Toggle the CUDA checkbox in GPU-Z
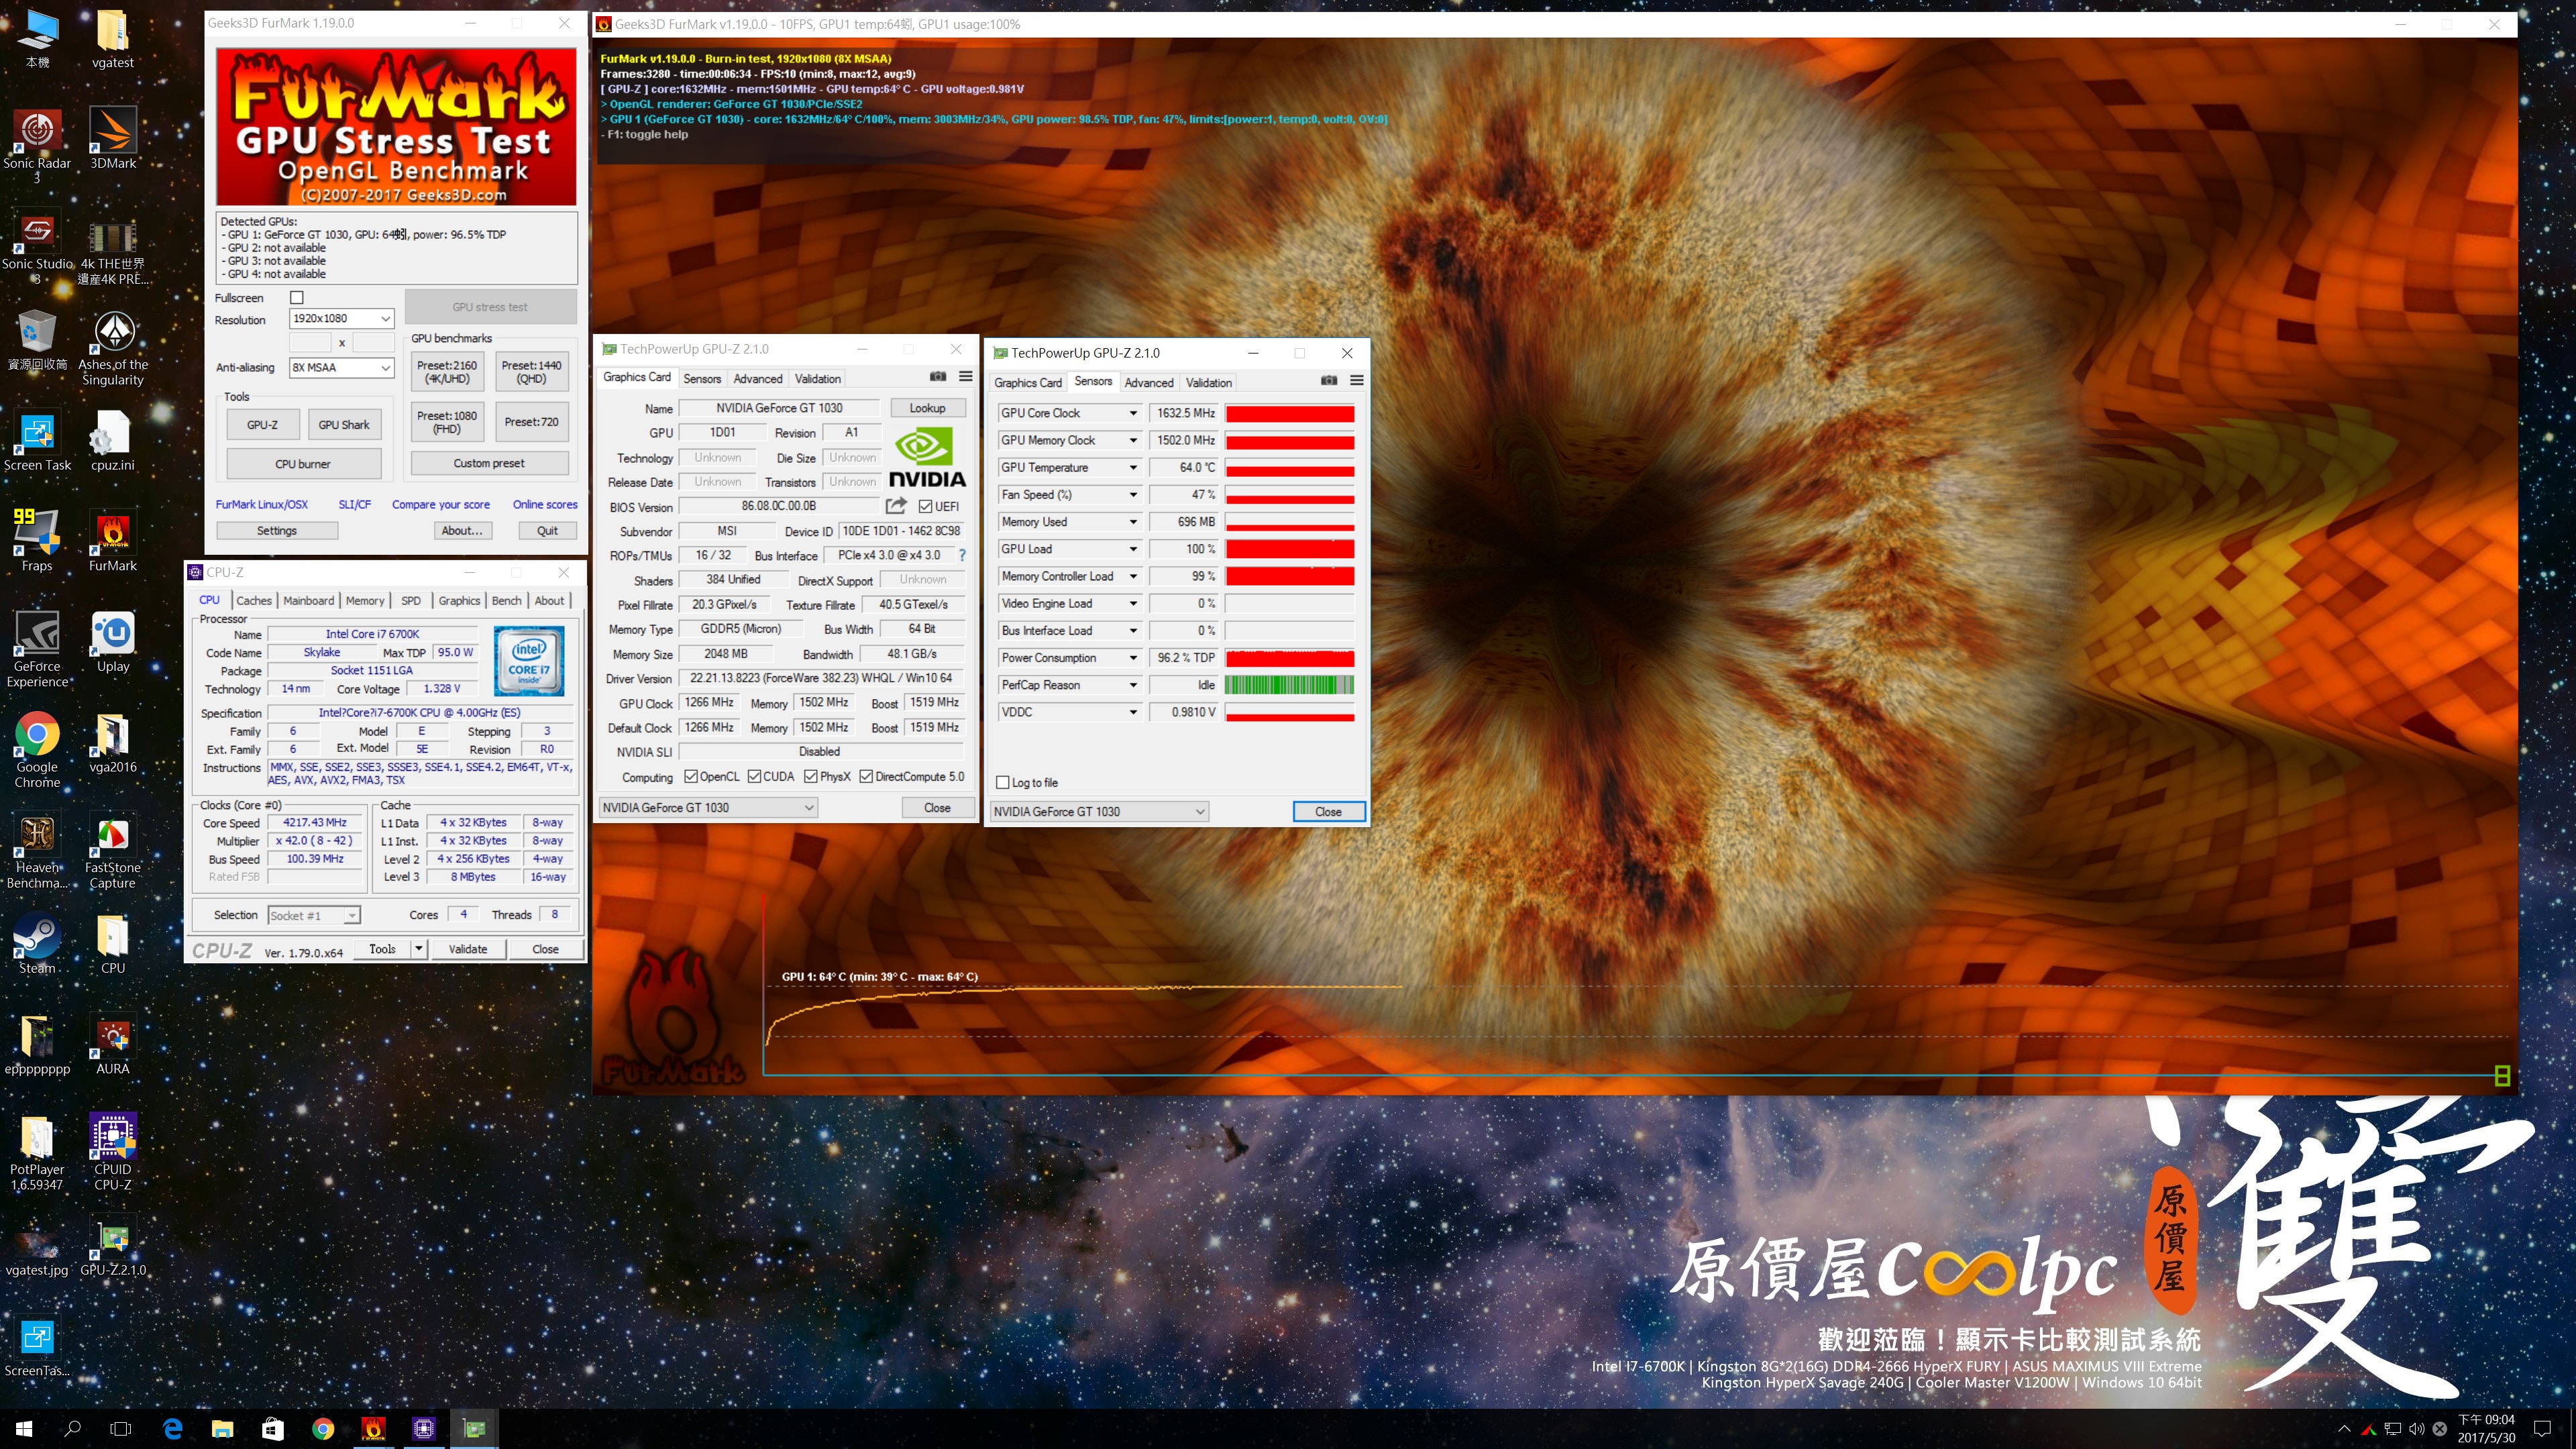This screenshot has width=2576, height=1449. pyautogui.click(x=754, y=776)
